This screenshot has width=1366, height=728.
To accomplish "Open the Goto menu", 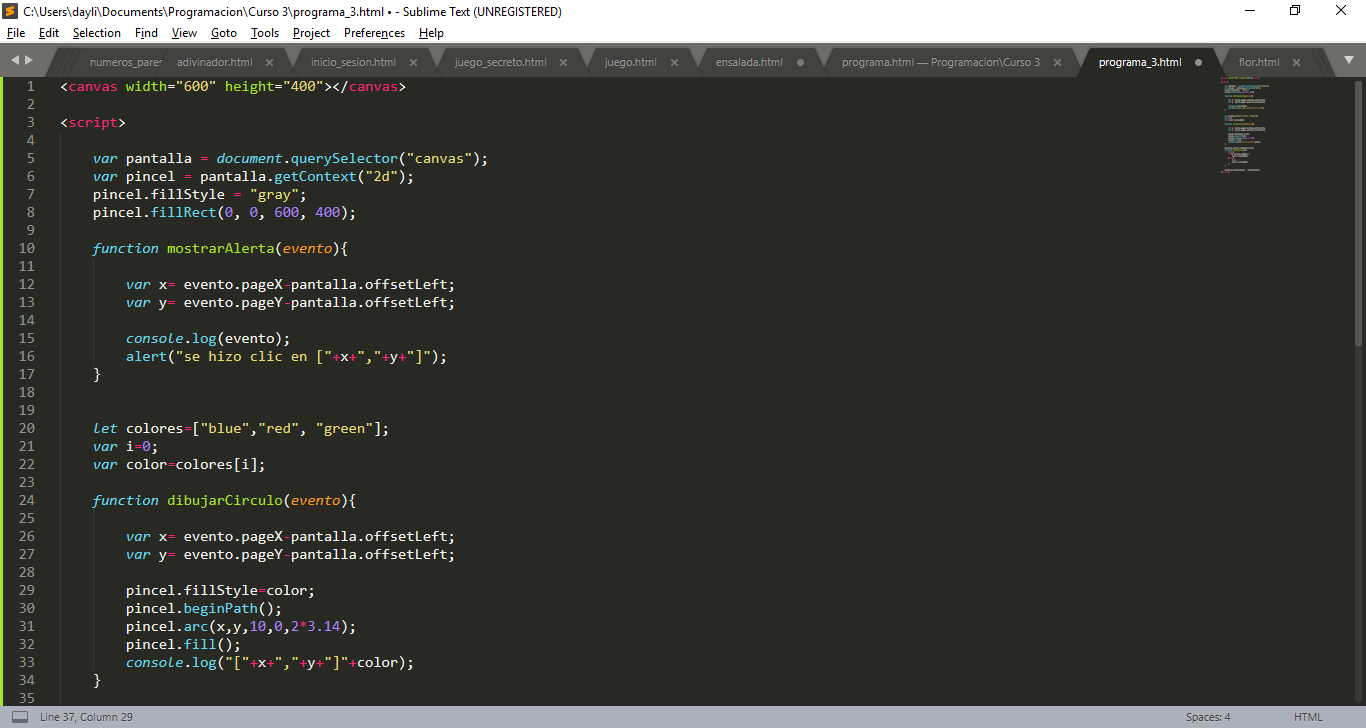I will point(224,33).
